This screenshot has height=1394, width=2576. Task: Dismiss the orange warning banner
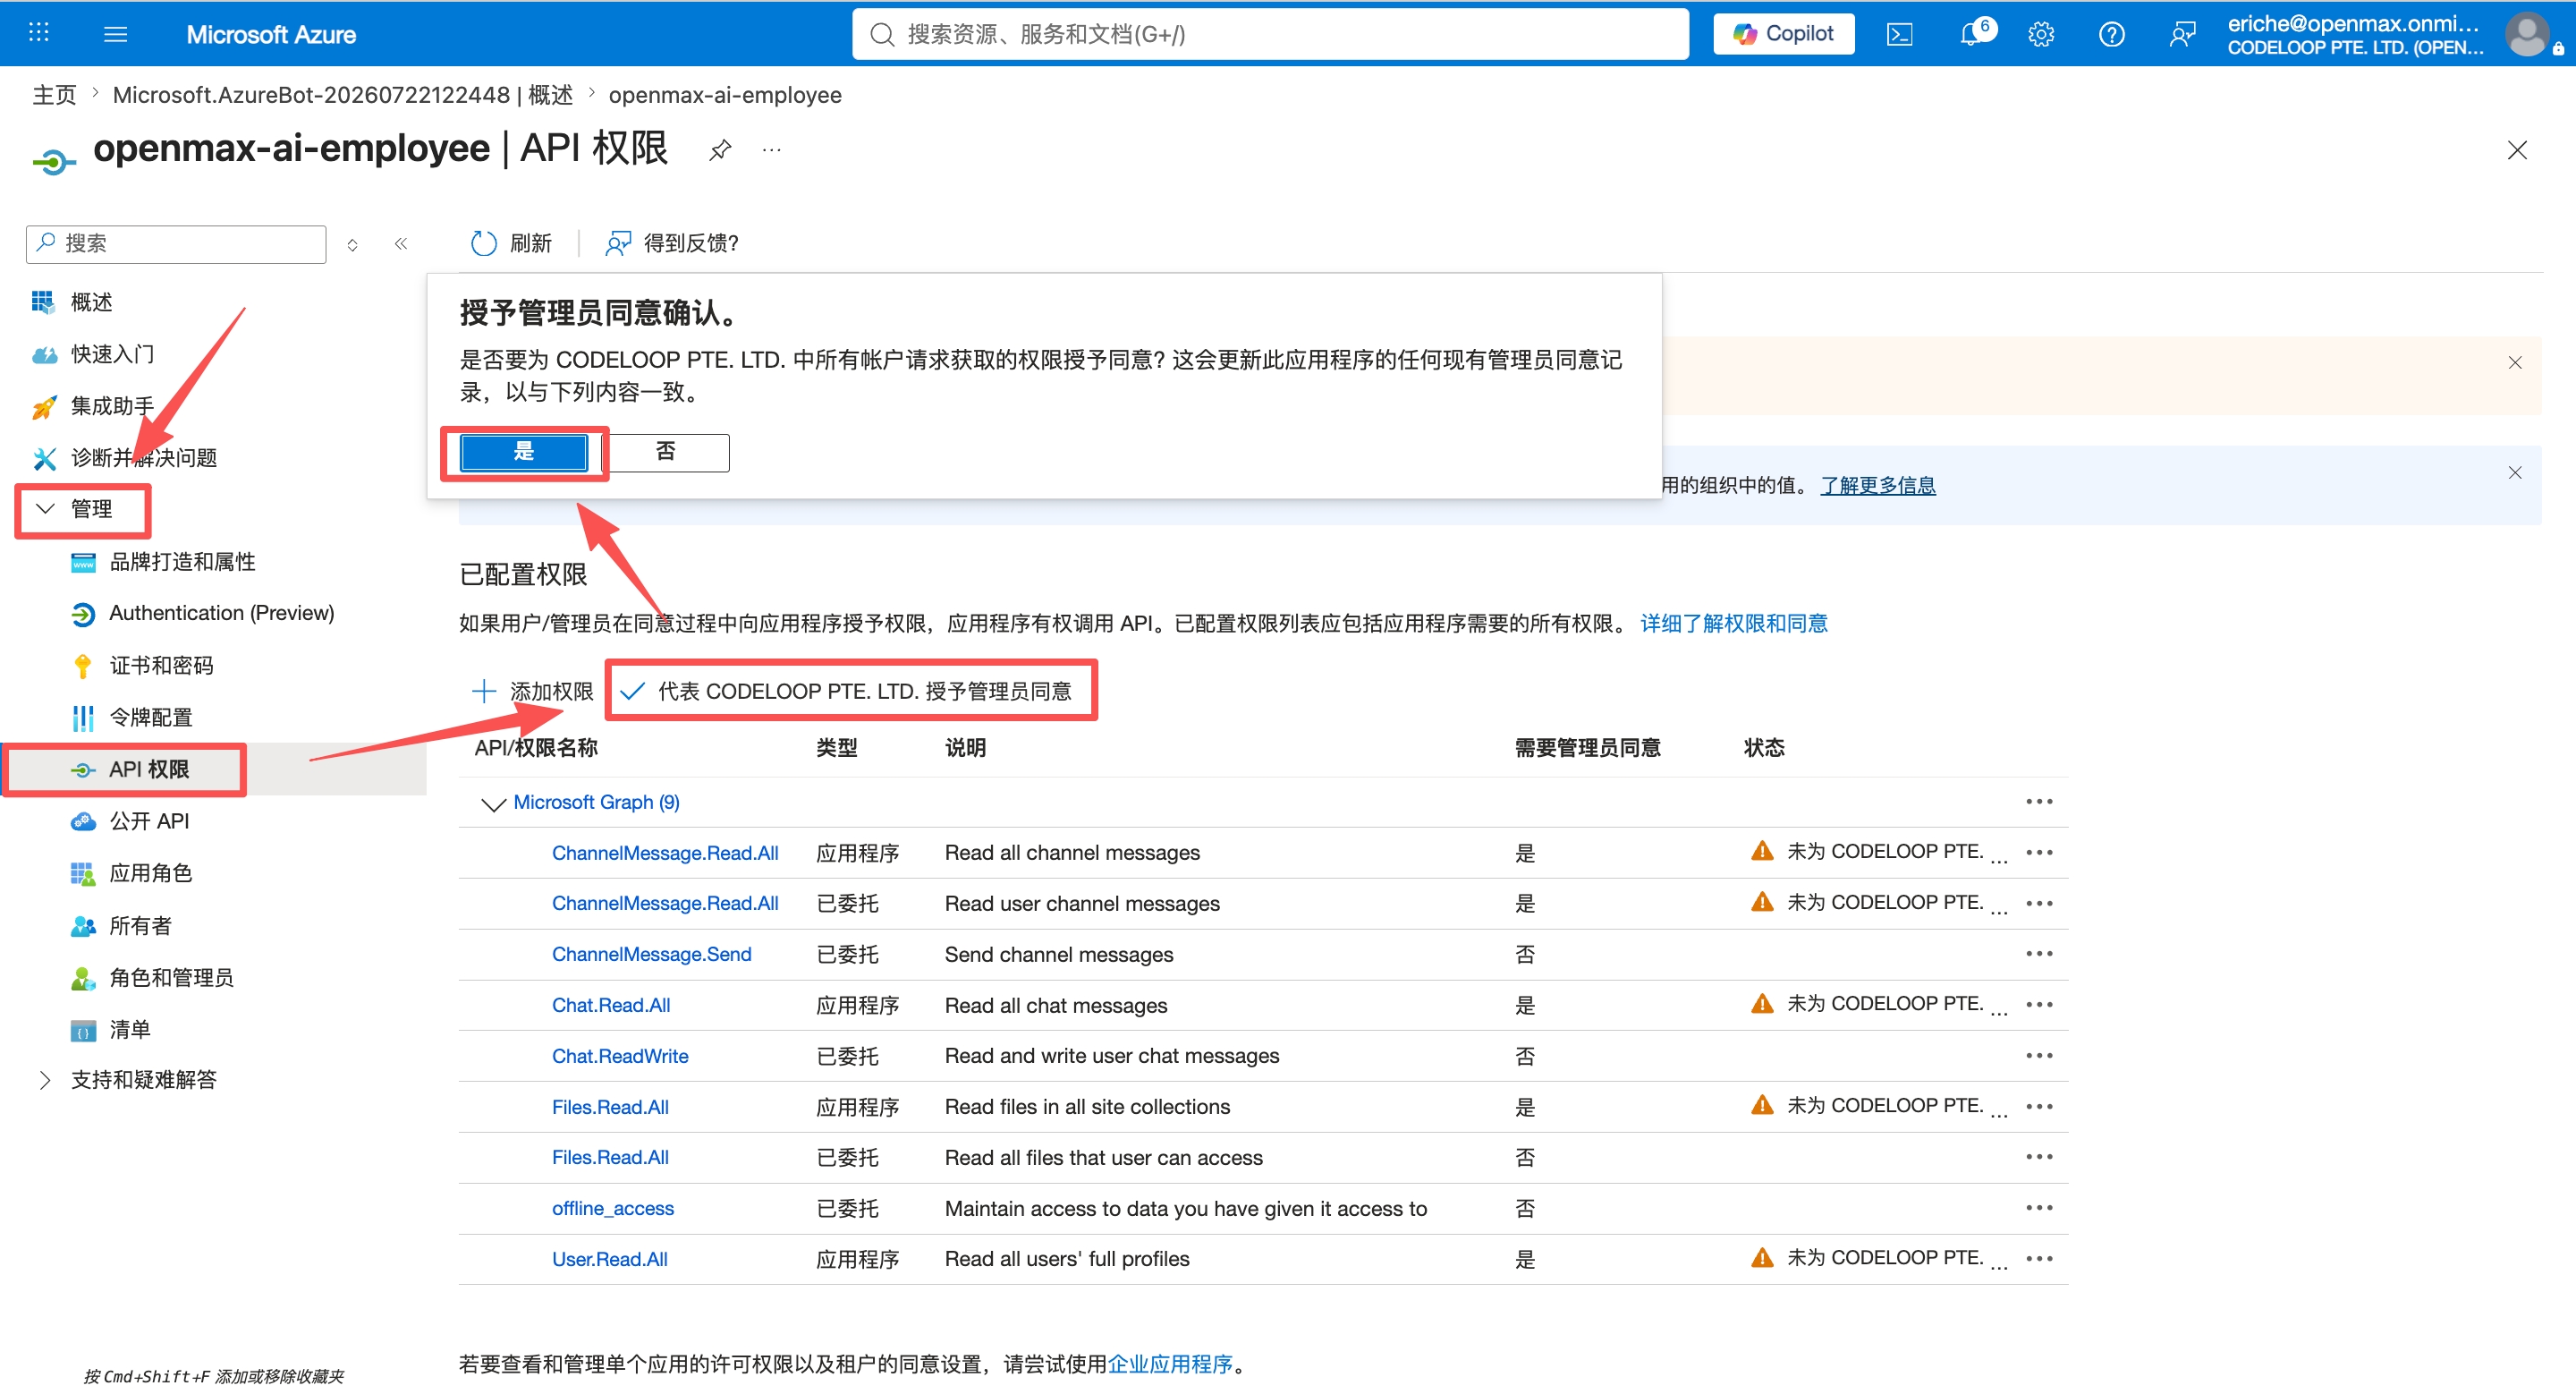[2514, 362]
